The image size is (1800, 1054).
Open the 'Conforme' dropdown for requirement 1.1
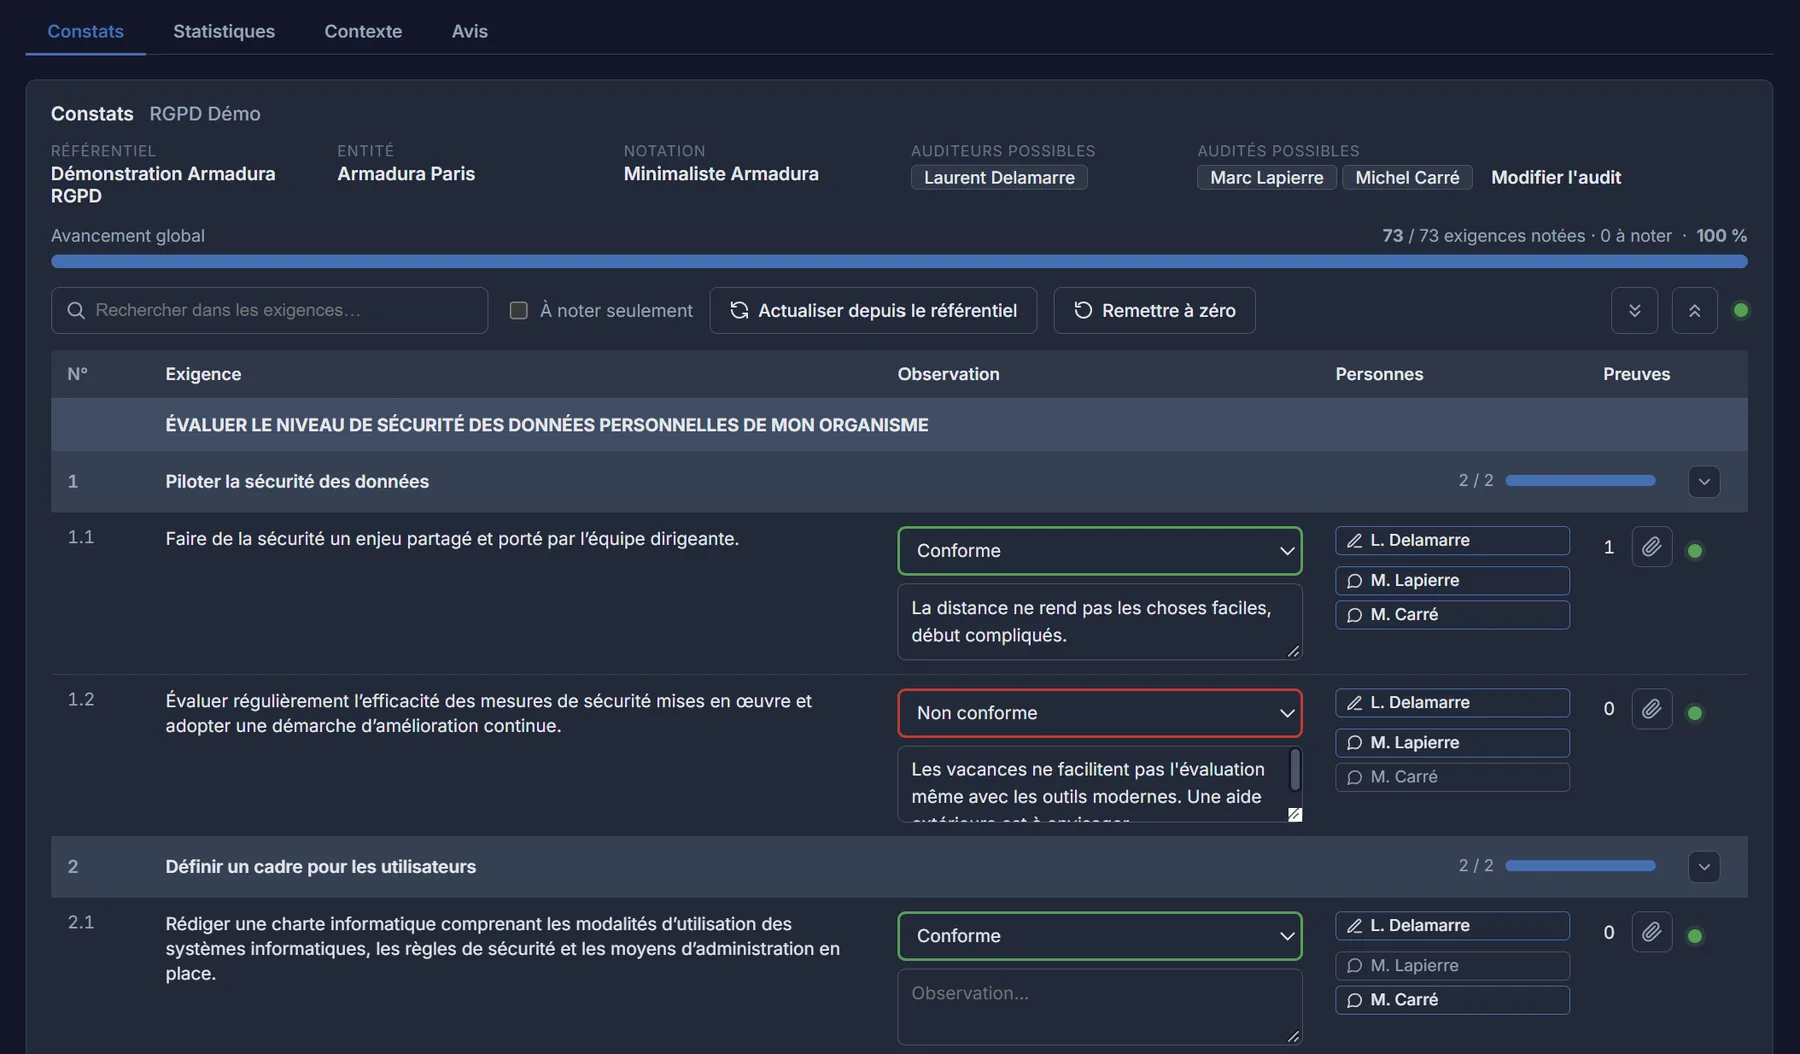coord(1100,551)
